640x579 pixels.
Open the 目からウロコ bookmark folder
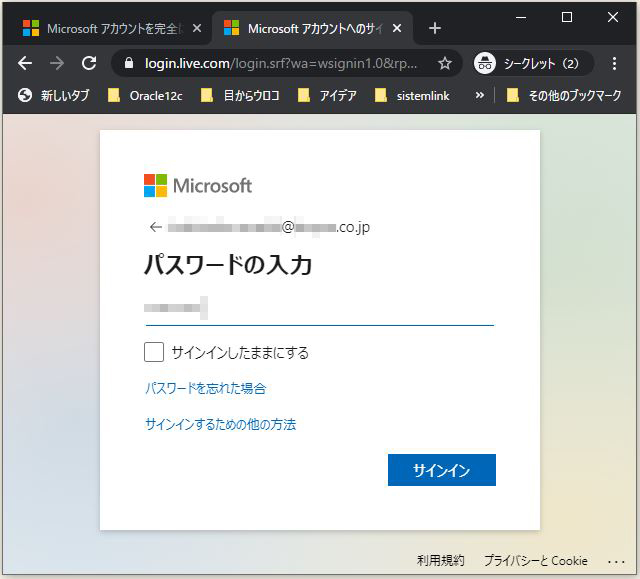[x=240, y=95]
